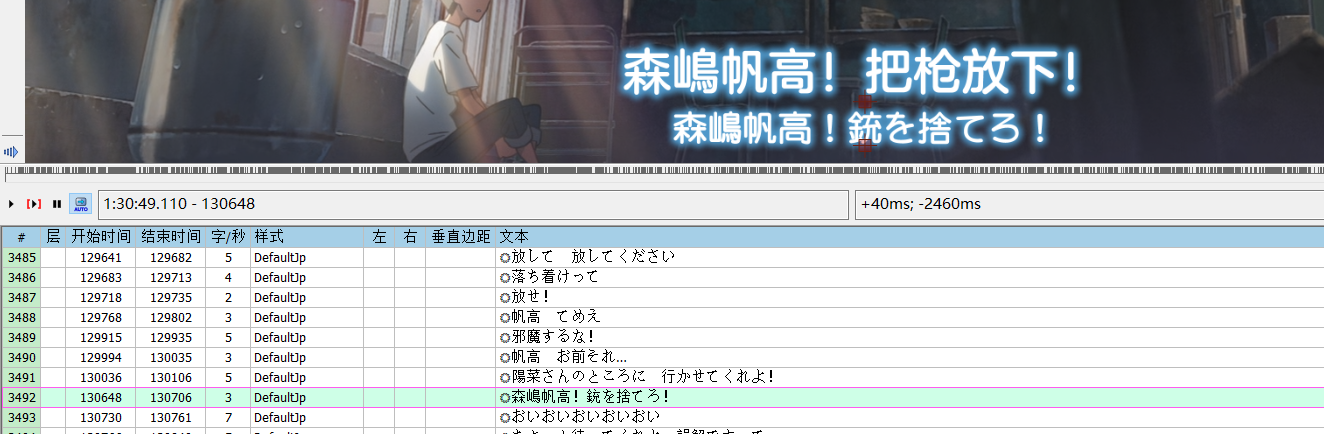Click the line text 森嶋帆高! 銃を捨てろ!
1324x434 pixels.
591,397
